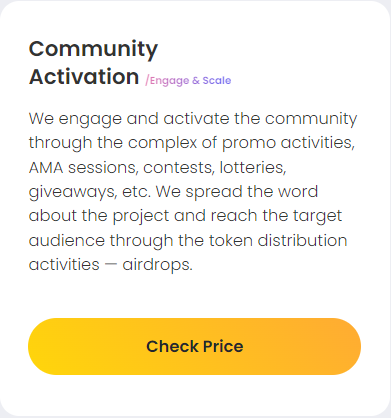Click the line starting "through the complex"
Image resolution: width=391 pixels, height=418 pixels.
point(192,144)
